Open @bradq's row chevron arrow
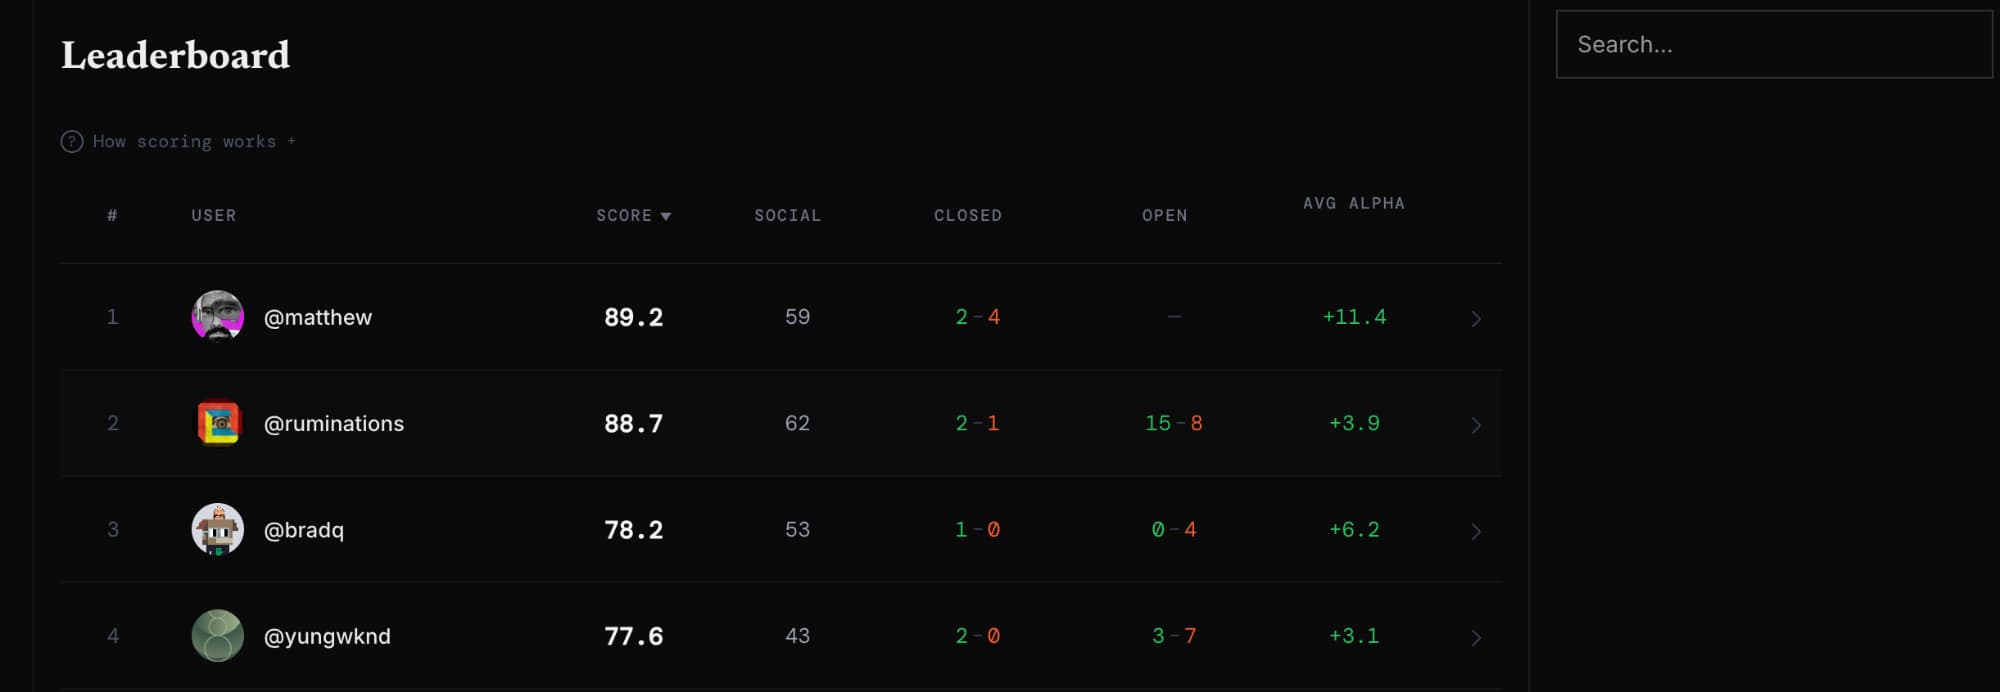Viewport: 2000px width, 692px height. pyautogui.click(x=1476, y=531)
